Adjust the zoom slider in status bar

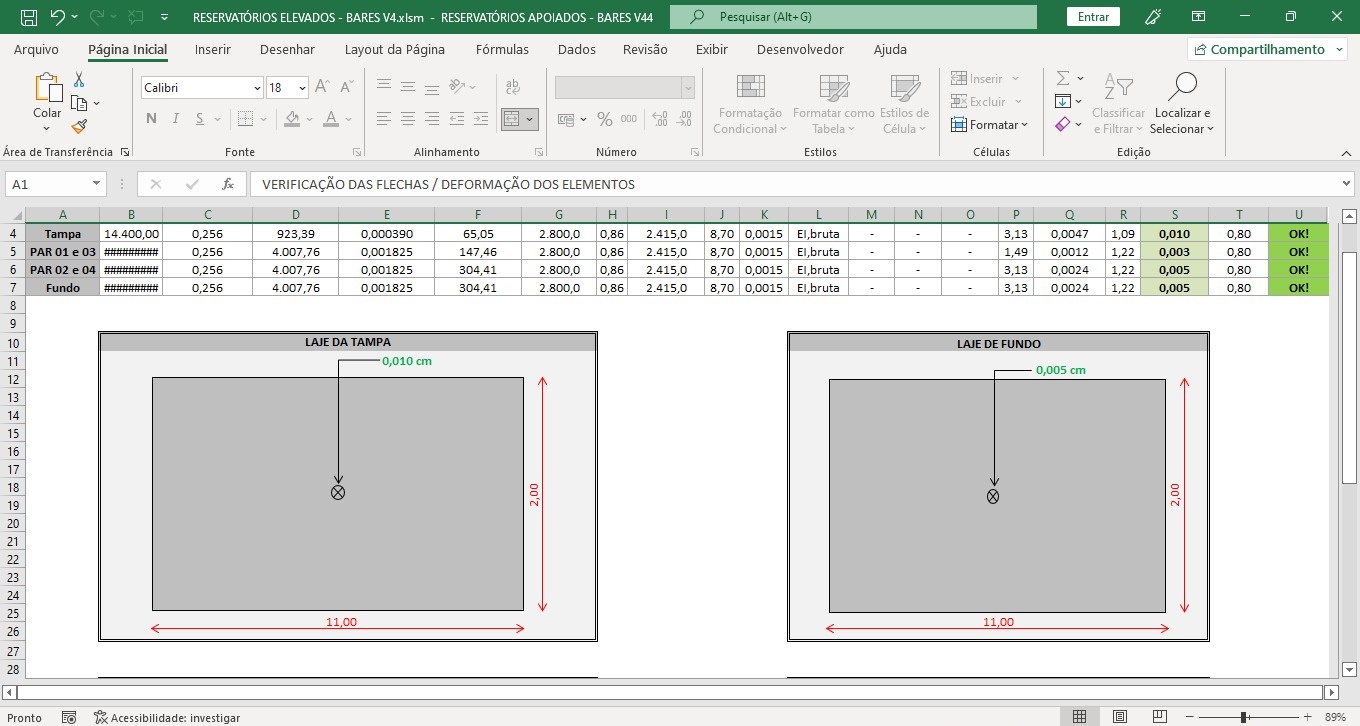(1243, 717)
